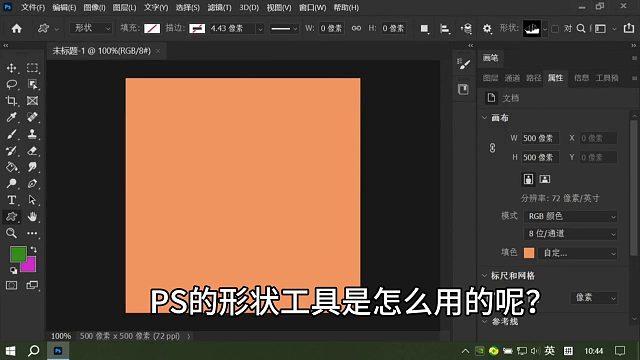
Task: Open the 自定 fill color dropdown
Action: coord(579,253)
